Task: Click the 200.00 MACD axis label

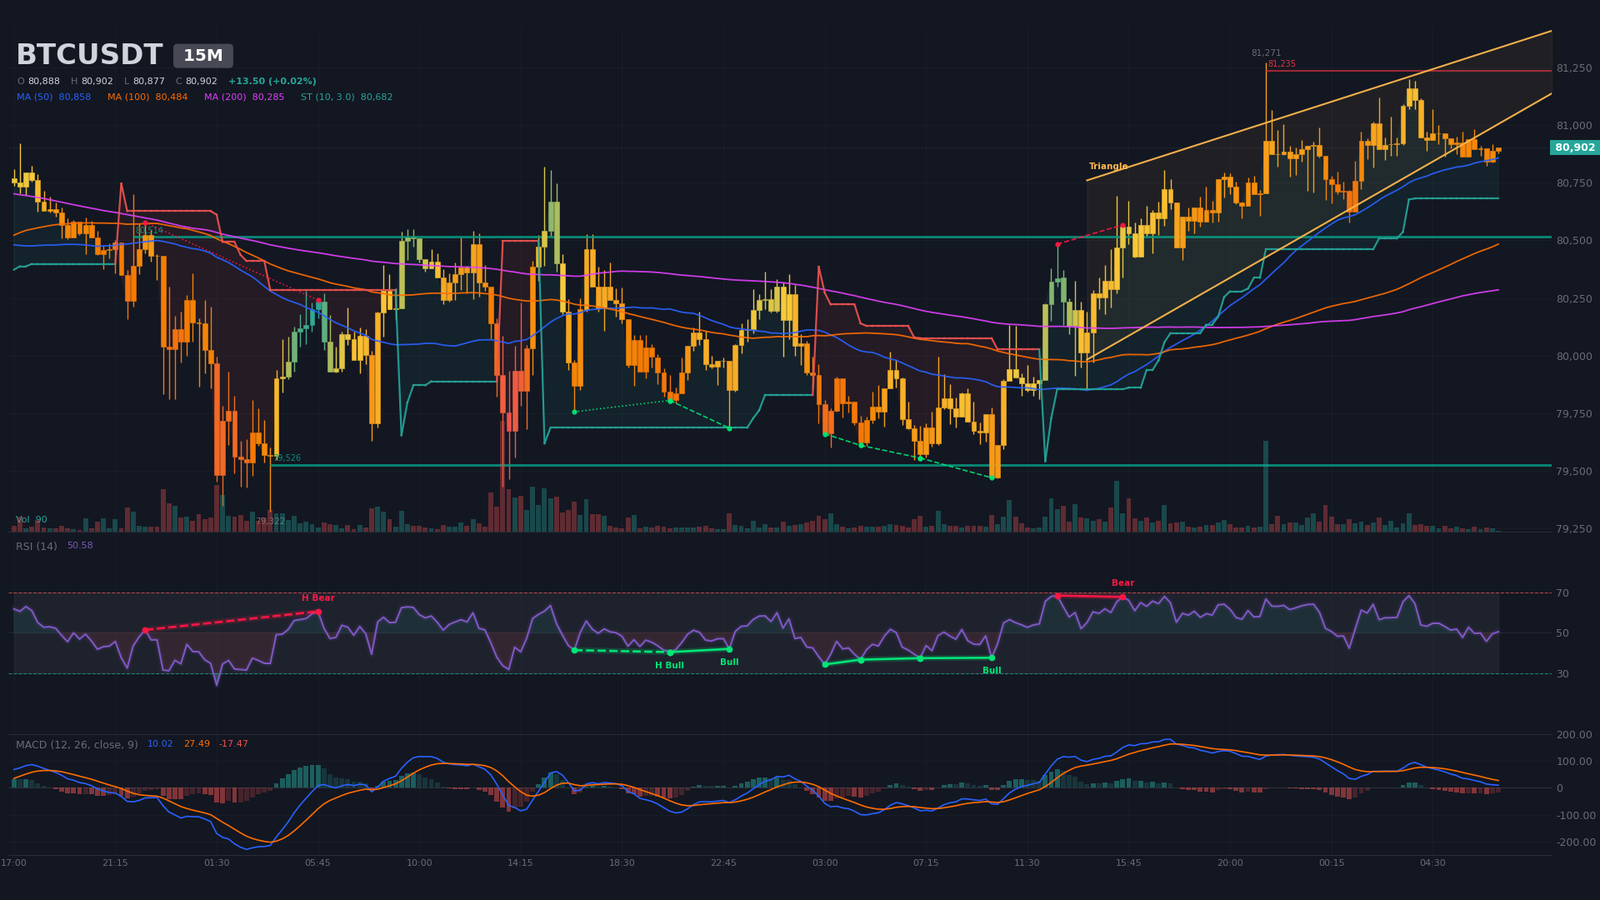Action: pos(1574,735)
